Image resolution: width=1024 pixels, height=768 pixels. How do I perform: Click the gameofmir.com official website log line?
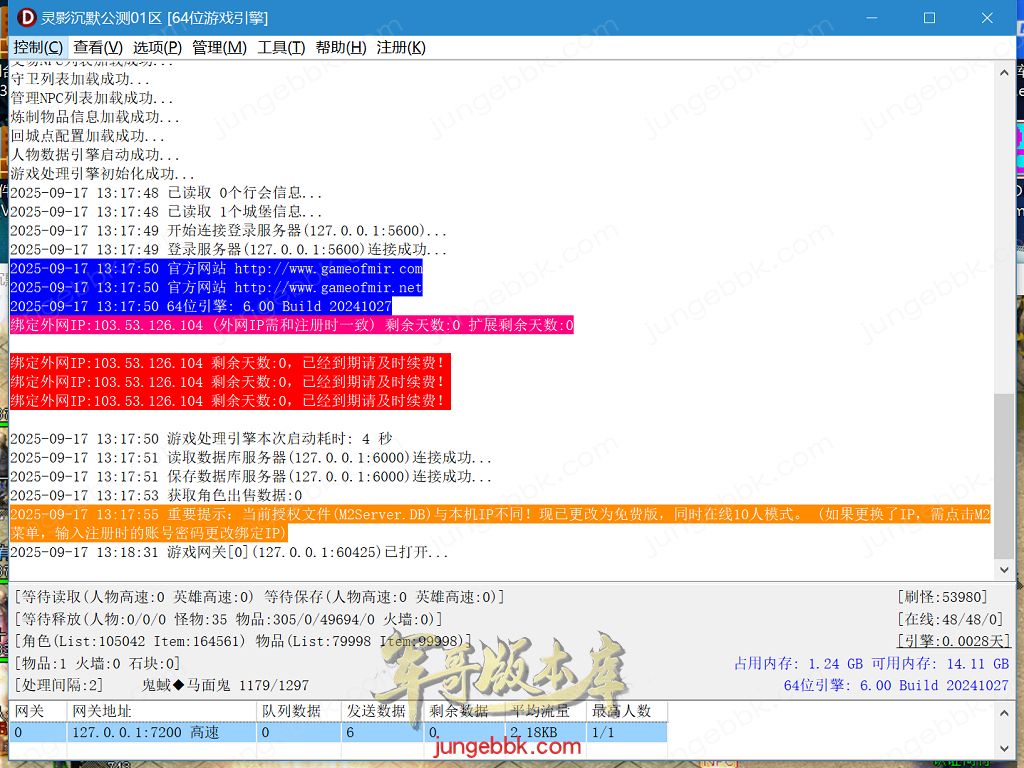coord(216,269)
